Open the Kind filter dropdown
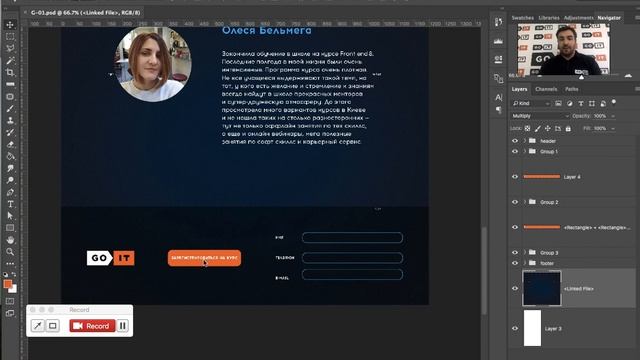 pos(531,104)
